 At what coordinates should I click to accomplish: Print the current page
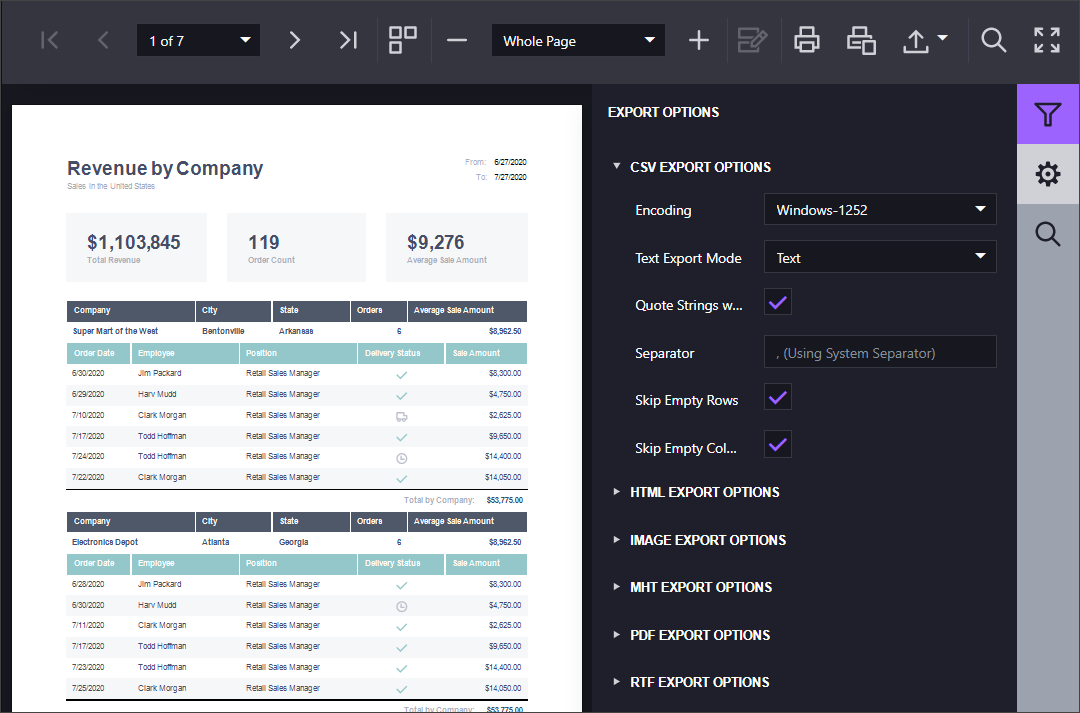(x=861, y=41)
